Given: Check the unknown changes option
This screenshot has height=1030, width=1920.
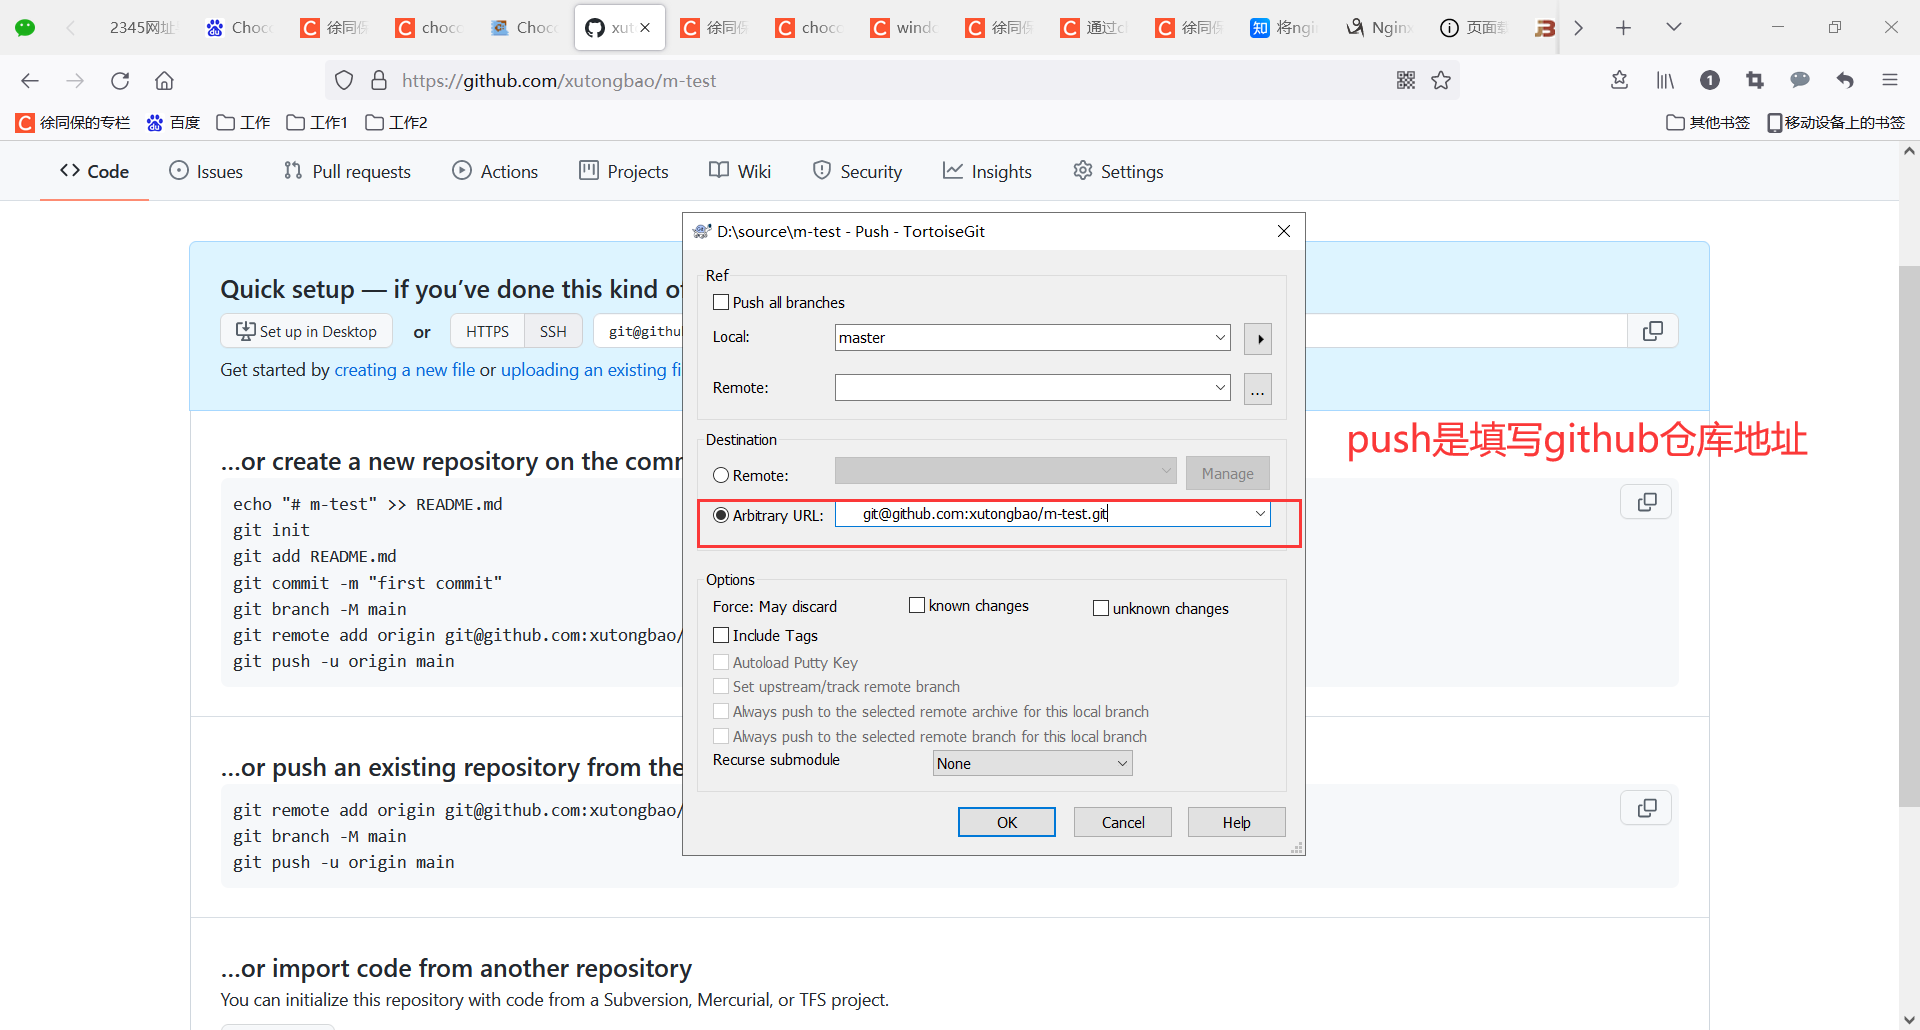Looking at the screenshot, I should [1101, 609].
